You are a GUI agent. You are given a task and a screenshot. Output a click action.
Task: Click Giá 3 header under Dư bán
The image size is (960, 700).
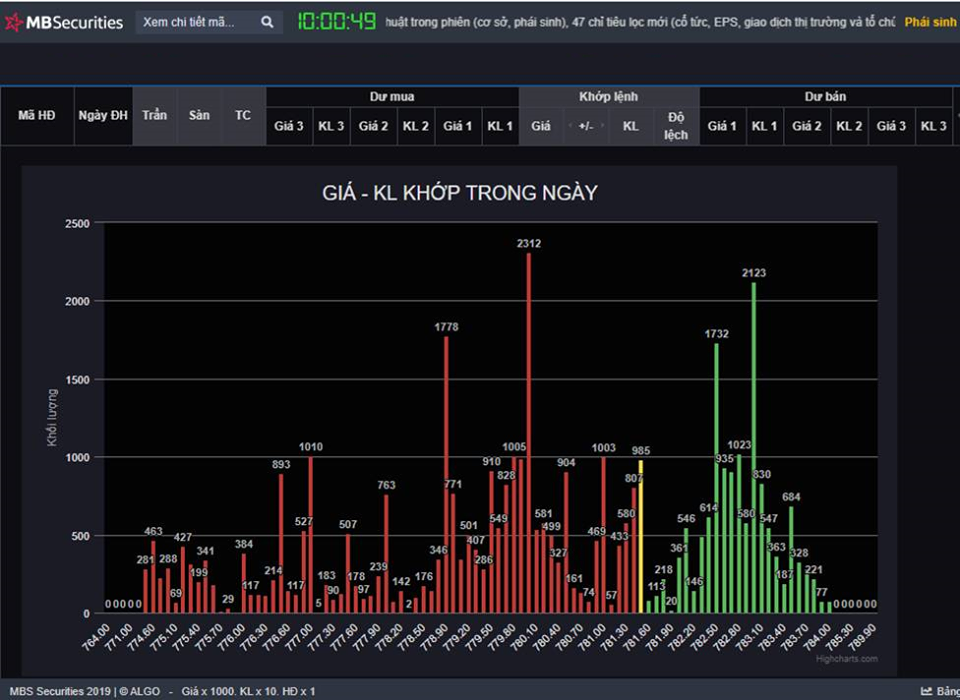coord(891,126)
